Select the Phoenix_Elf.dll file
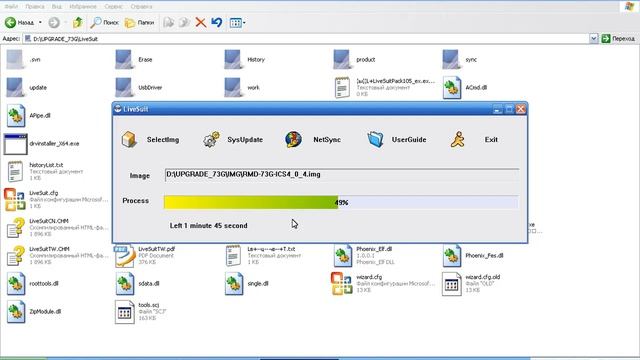Screen dimensions: 640x360 tap(364, 256)
